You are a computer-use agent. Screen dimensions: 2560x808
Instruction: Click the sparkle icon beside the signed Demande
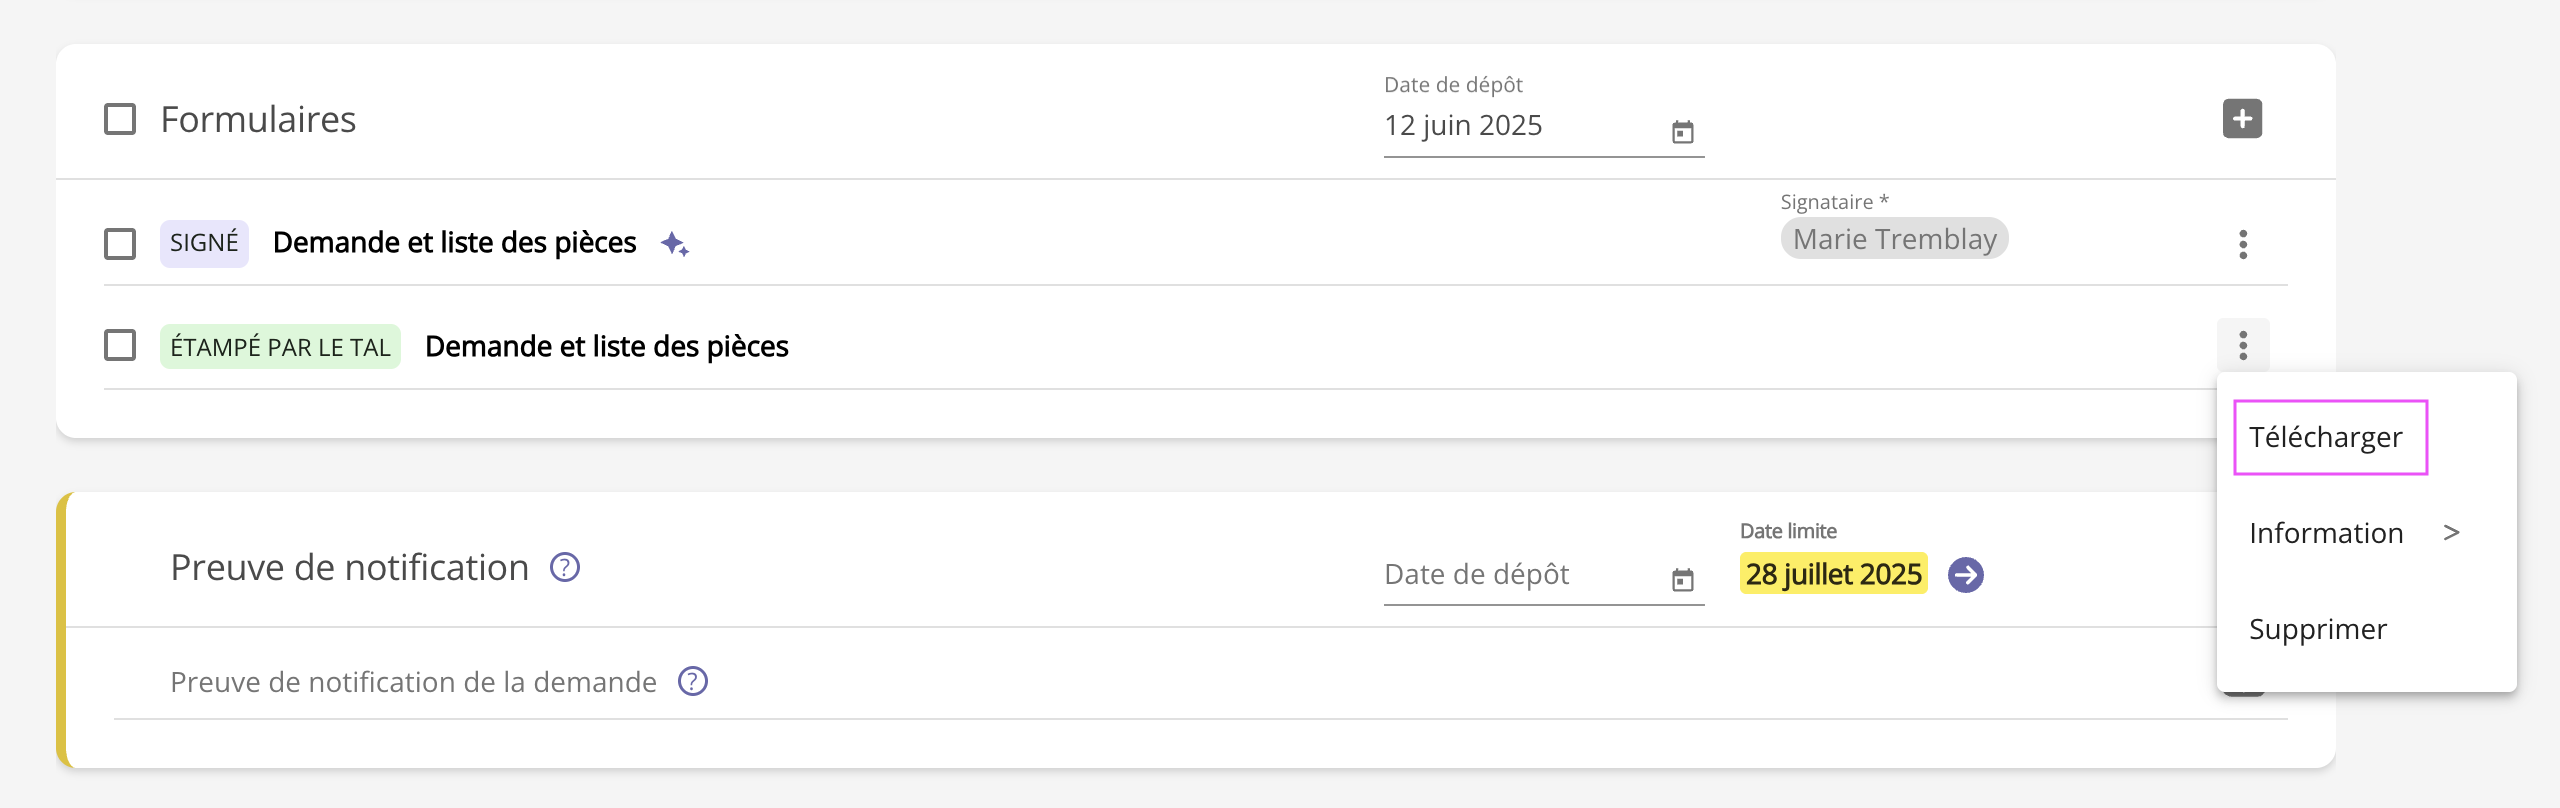[x=675, y=244]
